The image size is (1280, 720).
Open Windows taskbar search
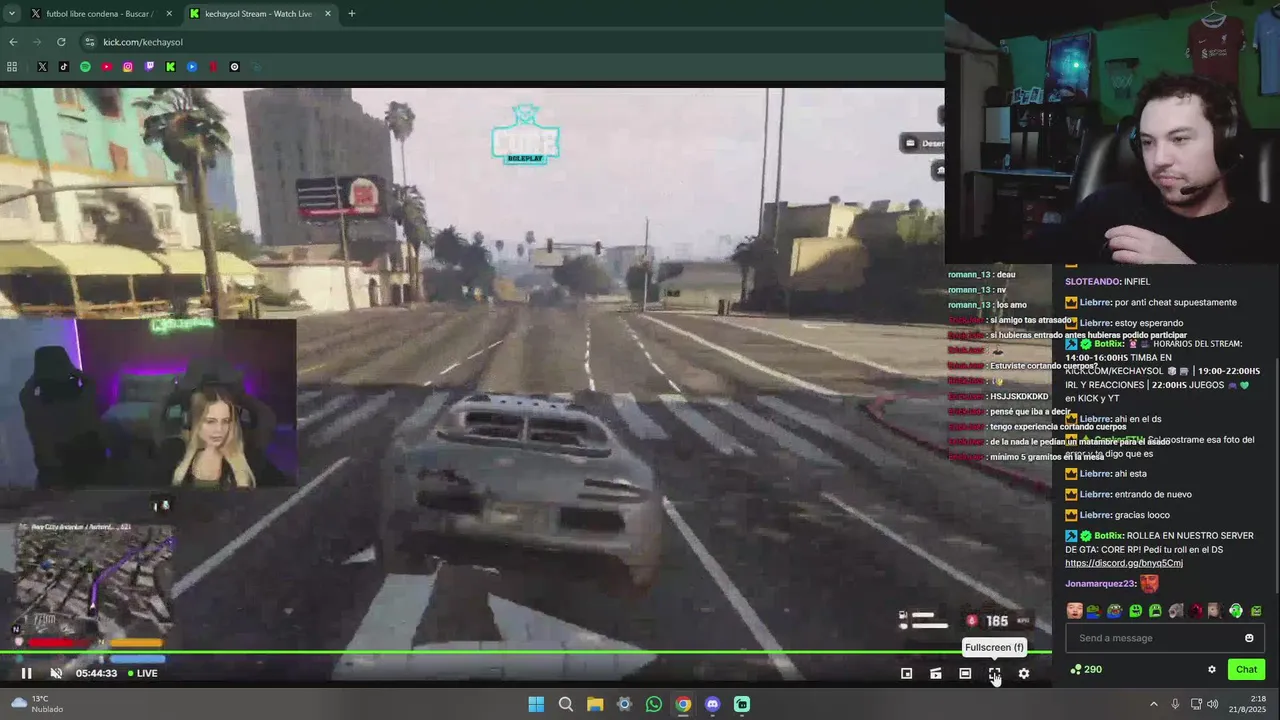click(x=565, y=704)
